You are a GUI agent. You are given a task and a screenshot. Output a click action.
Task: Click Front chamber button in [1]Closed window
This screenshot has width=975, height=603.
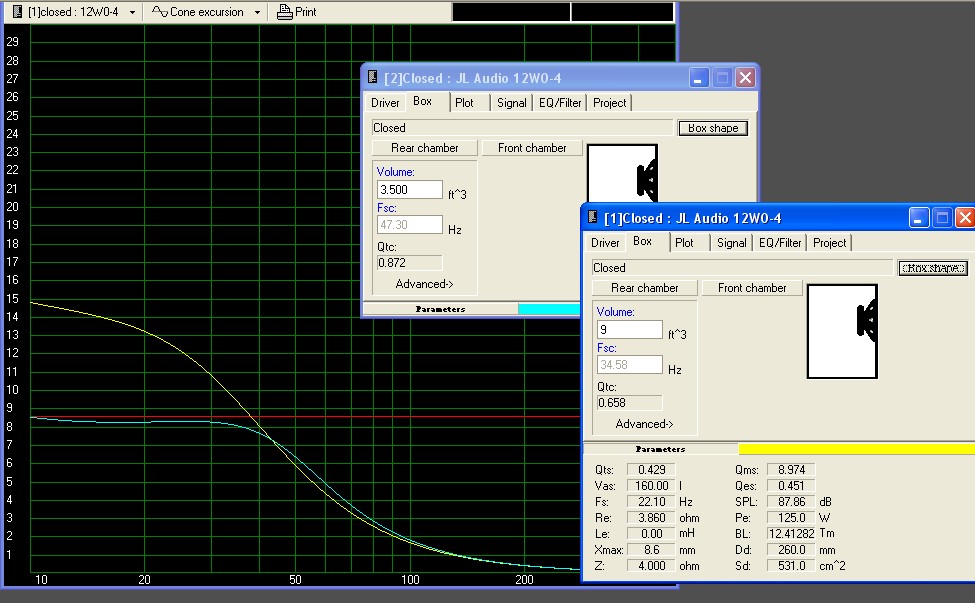pyautogui.click(x=752, y=288)
